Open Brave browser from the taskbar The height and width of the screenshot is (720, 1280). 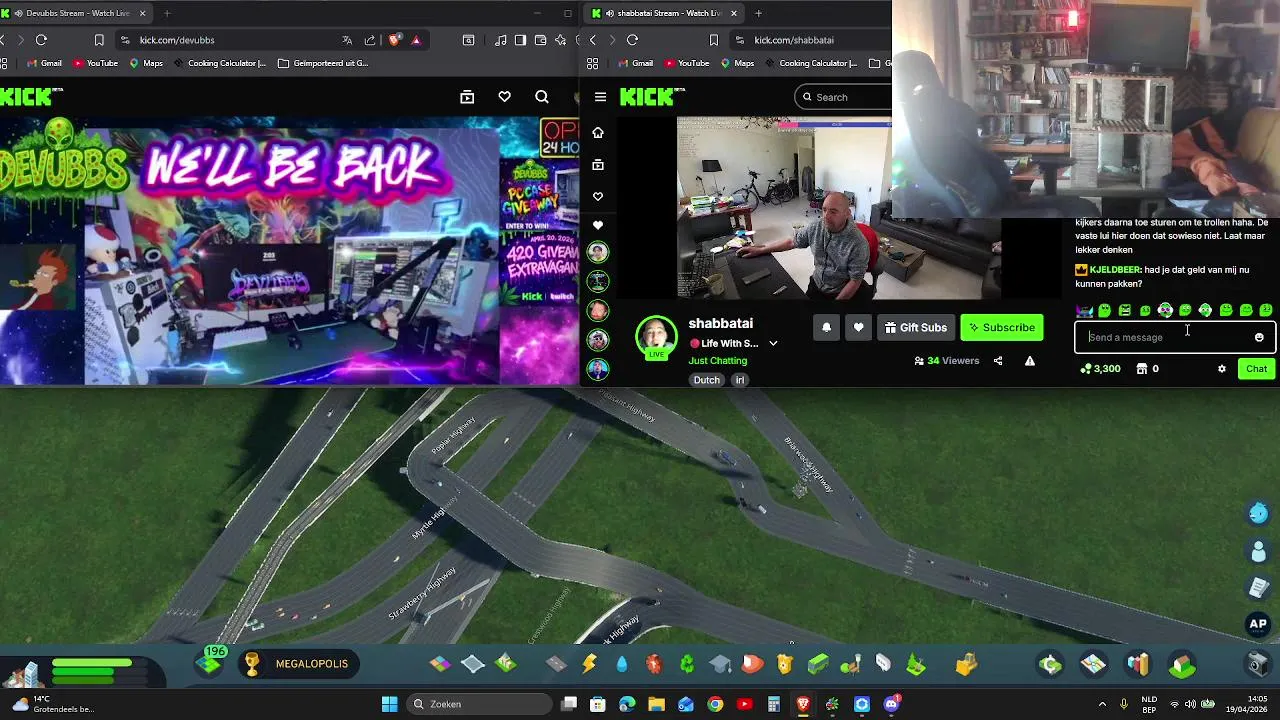pyautogui.click(x=803, y=704)
